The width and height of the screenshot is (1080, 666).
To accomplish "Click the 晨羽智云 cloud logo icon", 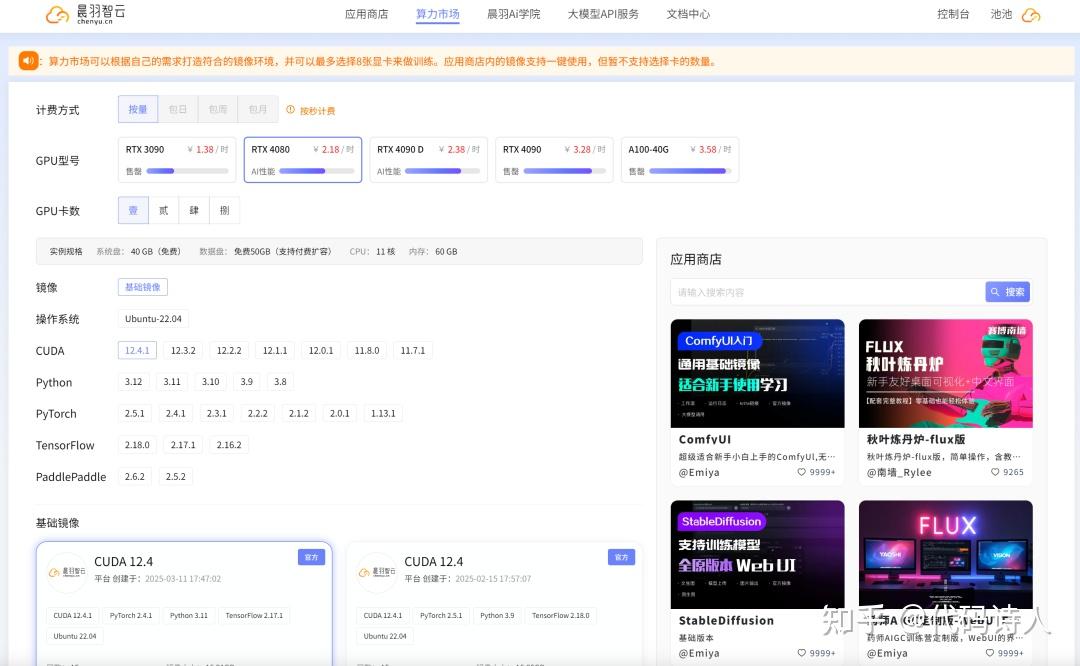I will pos(58,14).
